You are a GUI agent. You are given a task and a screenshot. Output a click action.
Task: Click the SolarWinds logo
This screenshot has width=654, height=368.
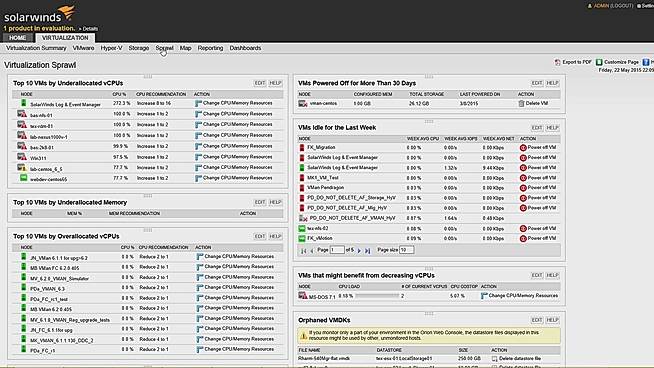click(40, 14)
